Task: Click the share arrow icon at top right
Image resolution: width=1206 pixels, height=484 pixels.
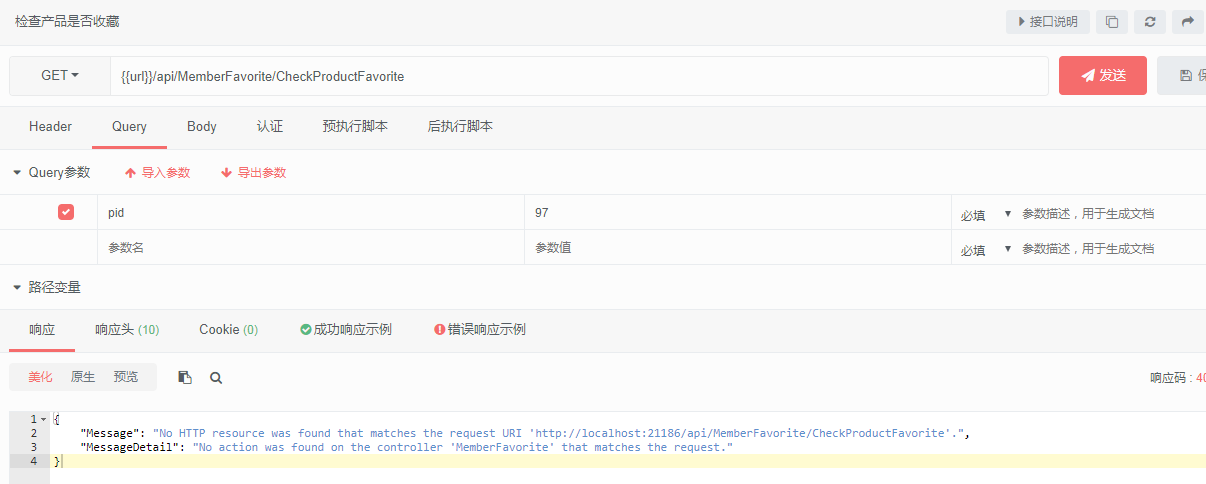Action: (x=1188, y=22)
